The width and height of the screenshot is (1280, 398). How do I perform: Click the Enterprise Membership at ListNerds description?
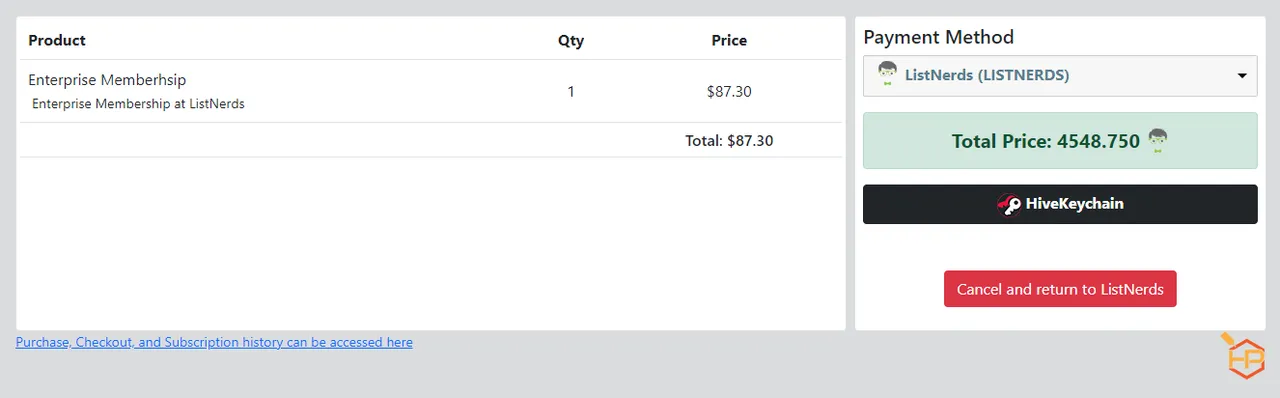click(138, 104)
